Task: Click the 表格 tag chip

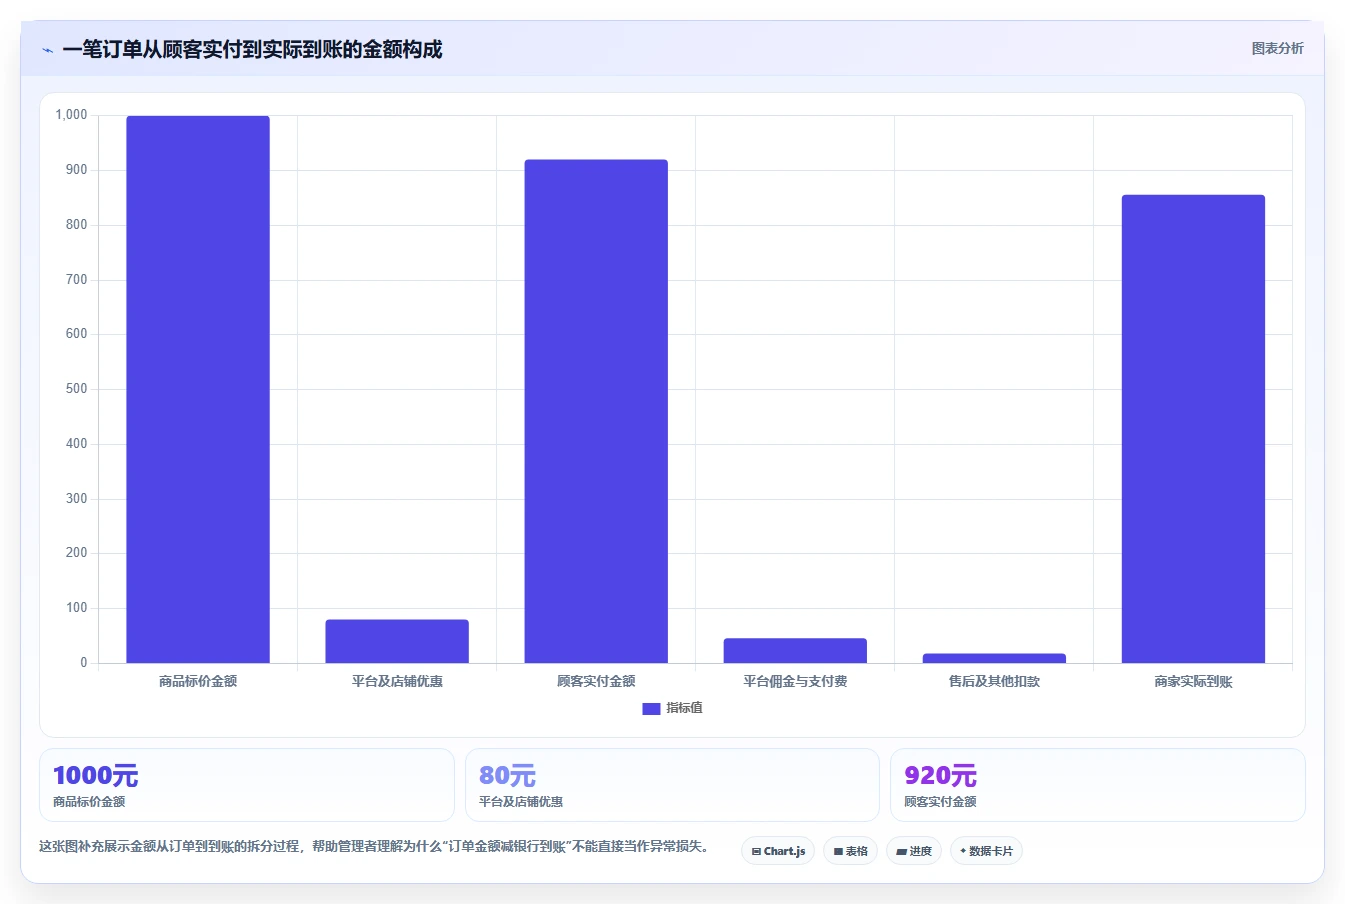Action: 850,851
